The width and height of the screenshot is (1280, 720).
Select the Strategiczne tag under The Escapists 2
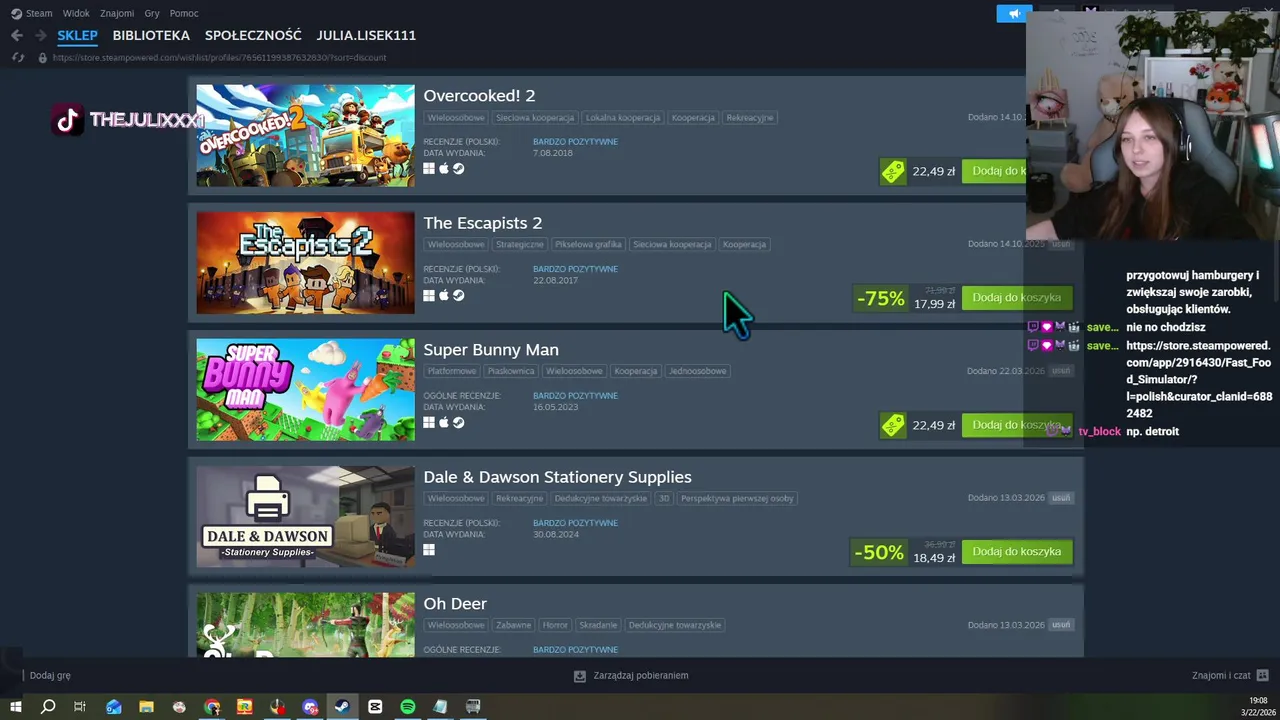coord(520,244)
